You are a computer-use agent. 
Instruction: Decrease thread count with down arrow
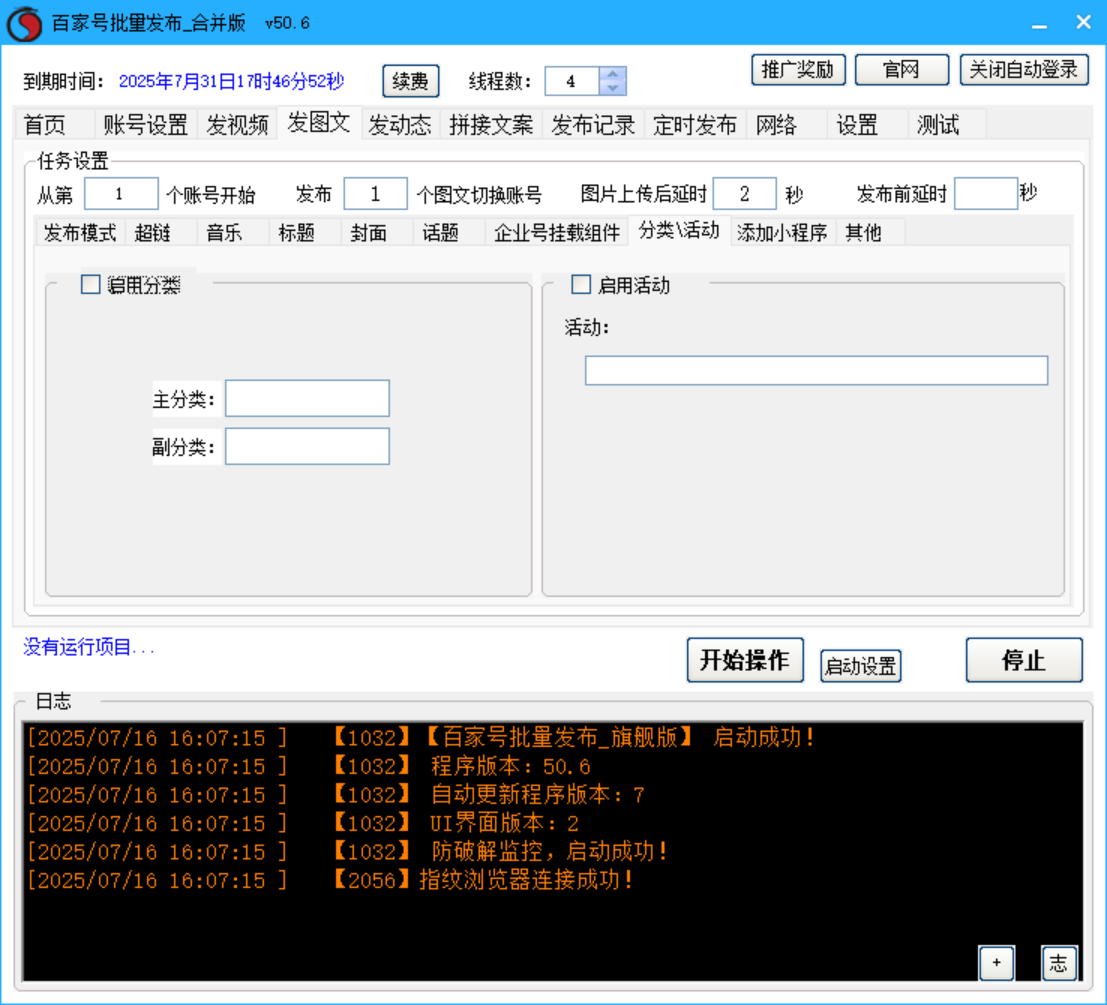[612, 88]
